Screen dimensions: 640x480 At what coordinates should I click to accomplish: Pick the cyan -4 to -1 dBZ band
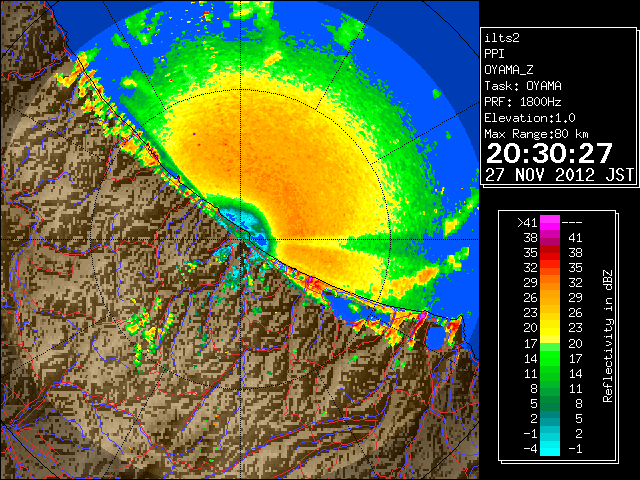point(550,449)
